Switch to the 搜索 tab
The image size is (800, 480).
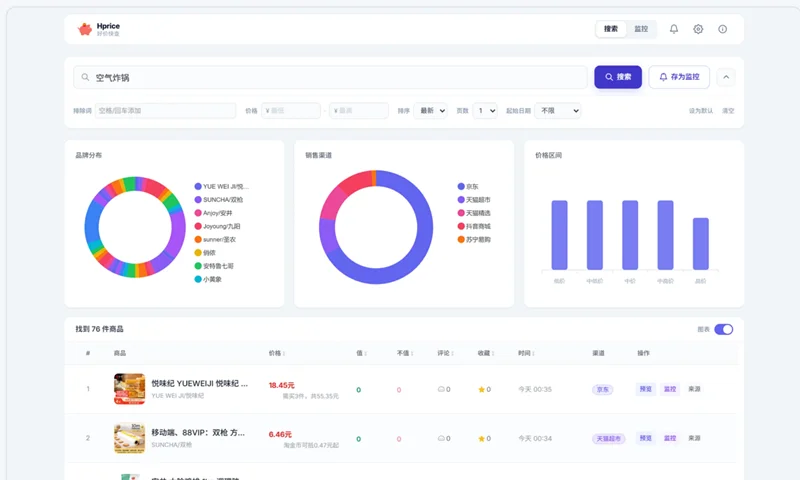(611, 29)
